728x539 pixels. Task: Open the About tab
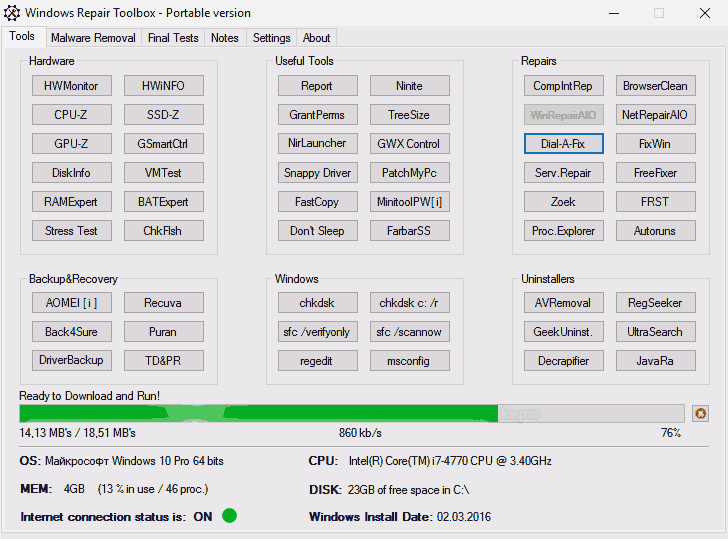click(x=316, y=38)
